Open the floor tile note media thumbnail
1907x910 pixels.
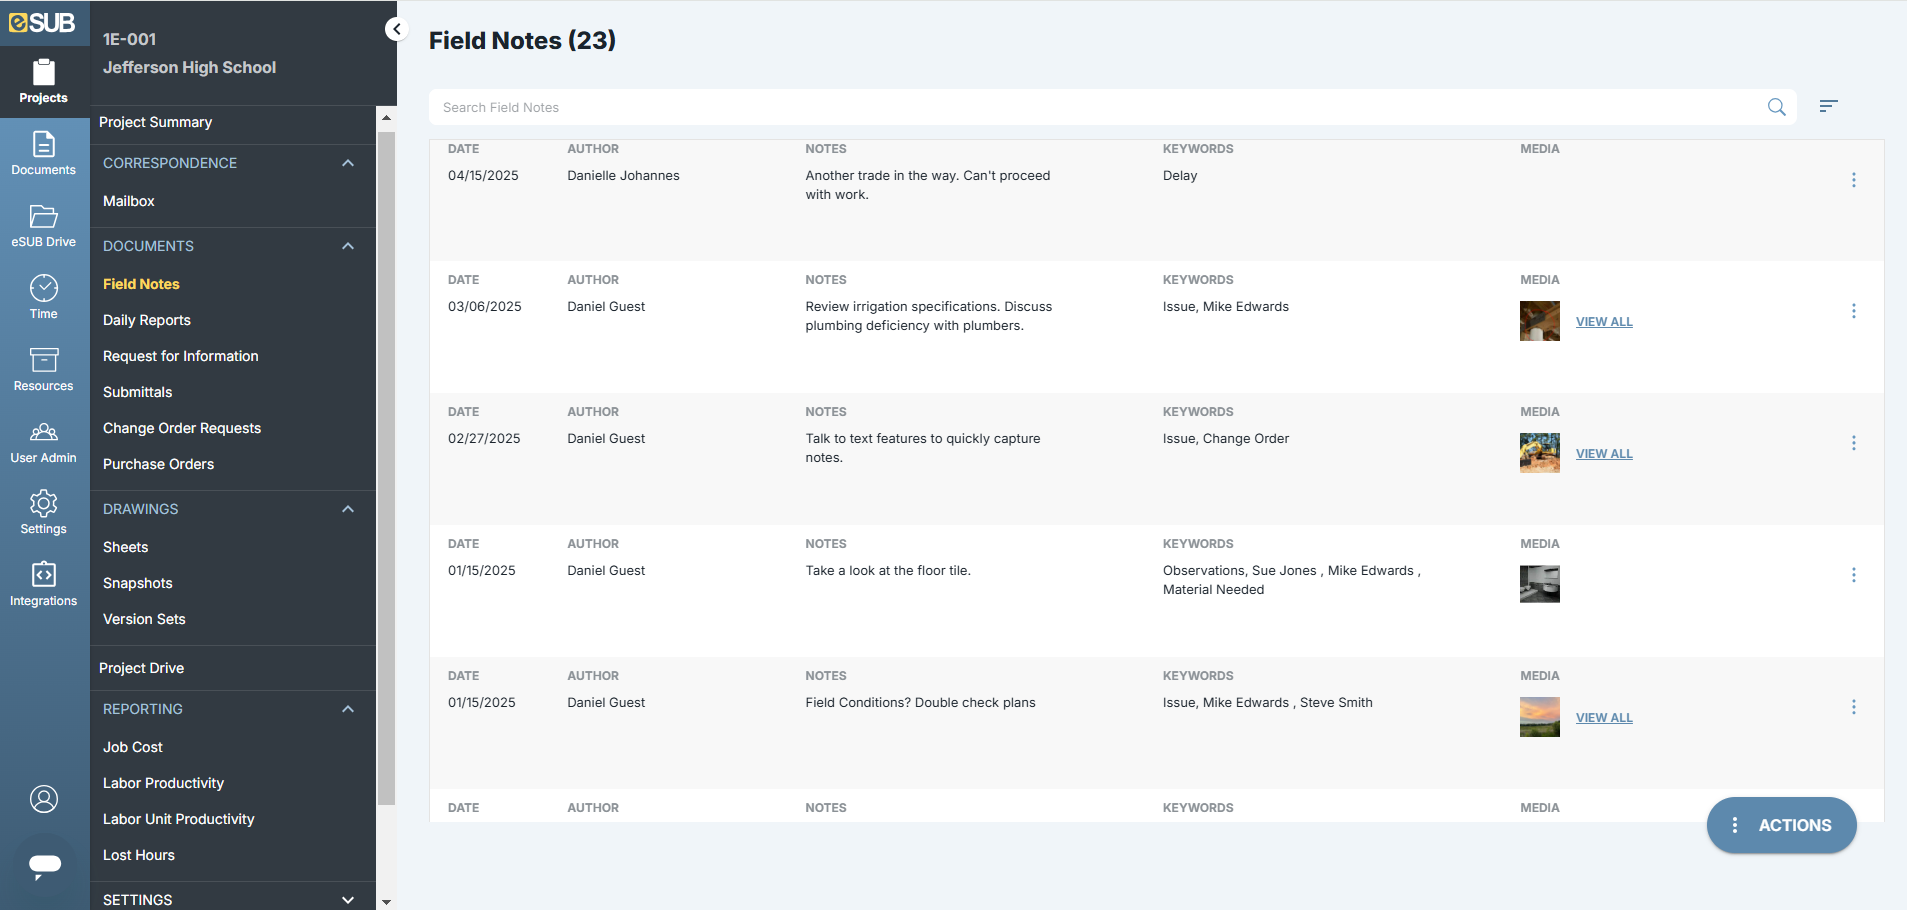pyautogui.click(x=1539, y=584)
